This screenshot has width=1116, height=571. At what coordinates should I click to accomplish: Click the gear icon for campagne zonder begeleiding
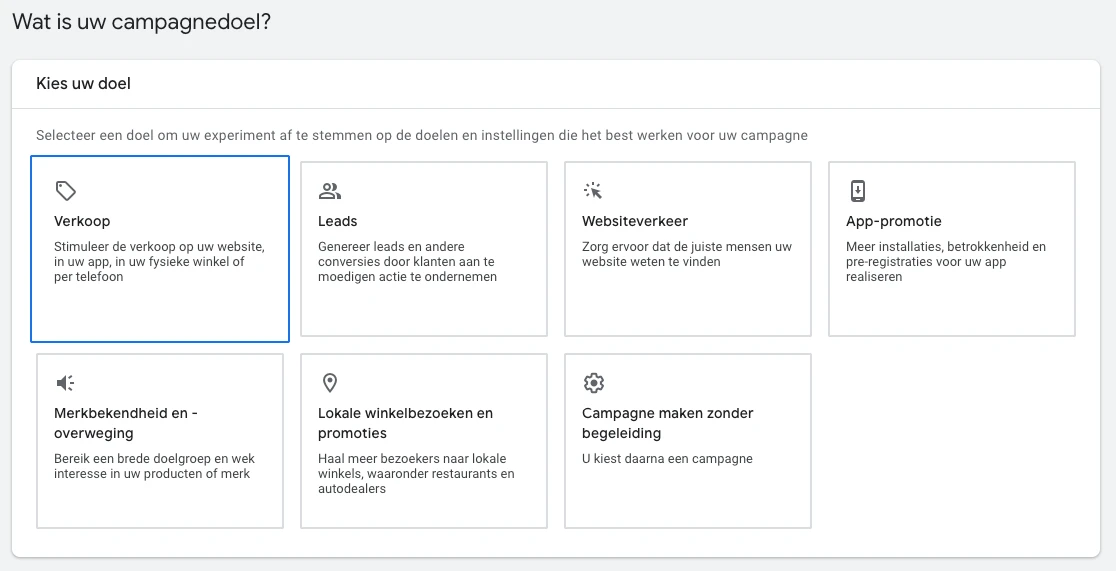(594, 383)
